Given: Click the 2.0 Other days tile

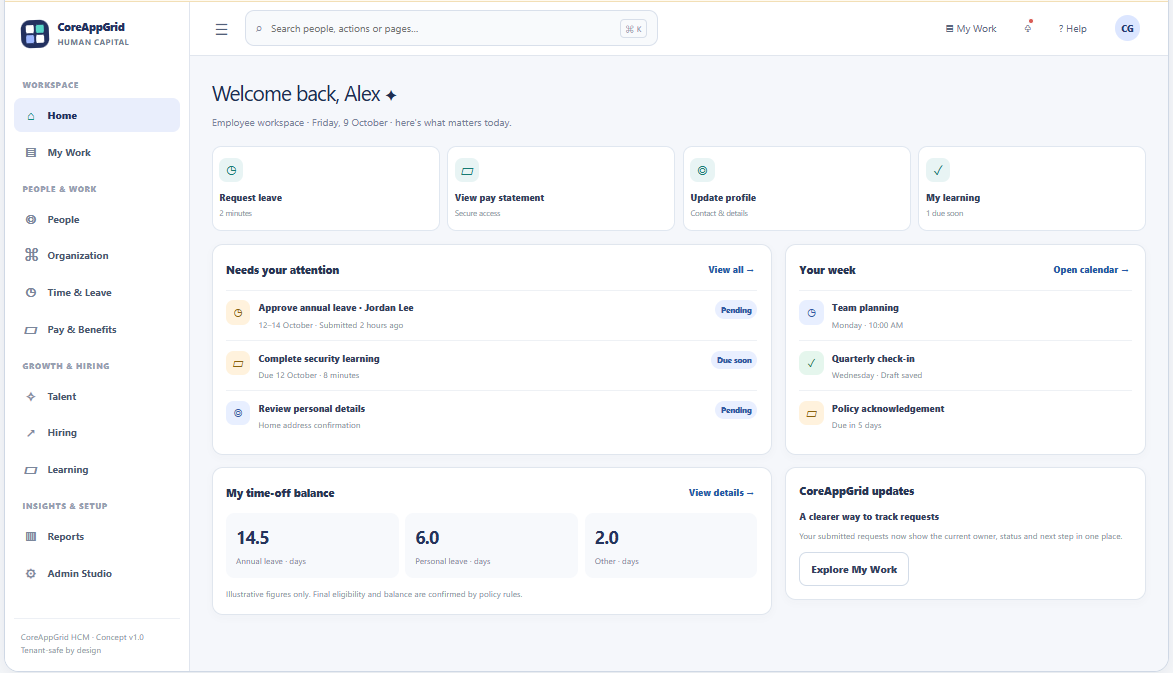Looking at the screenshot, I should tap(671, 545).
